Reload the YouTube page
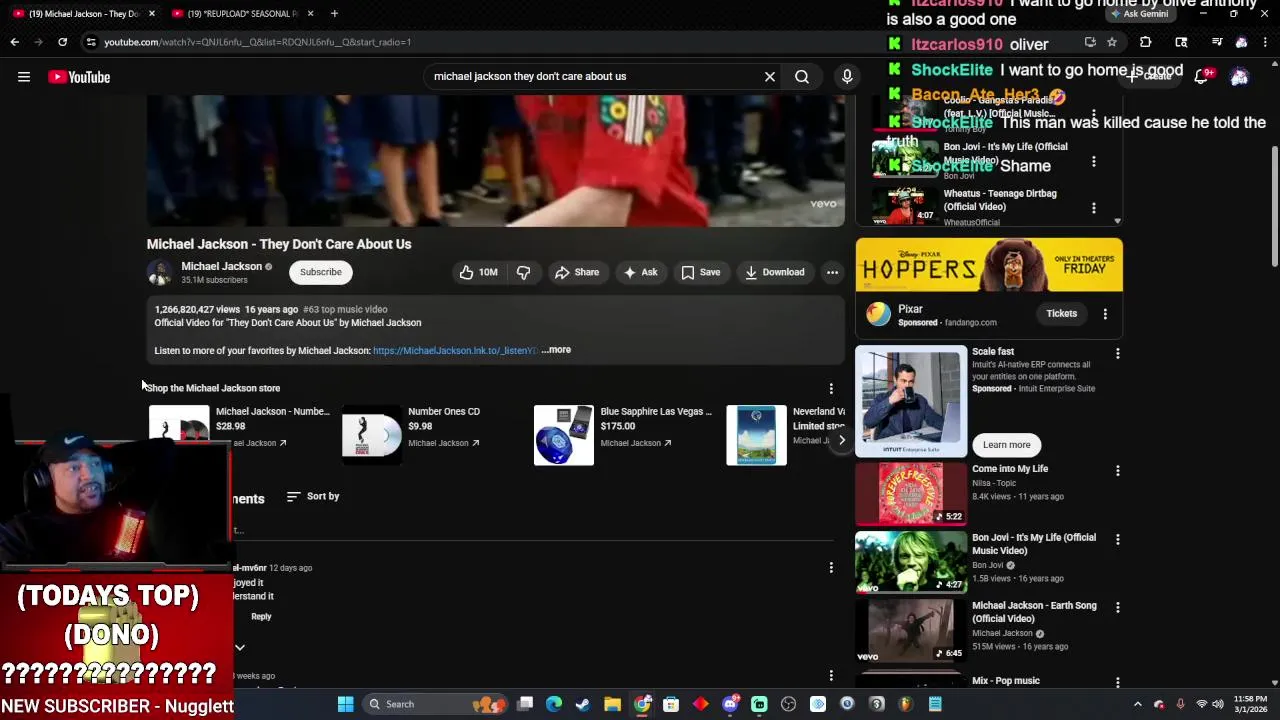Viewport: 1280px width, 720px height. [x=62, y=42]
